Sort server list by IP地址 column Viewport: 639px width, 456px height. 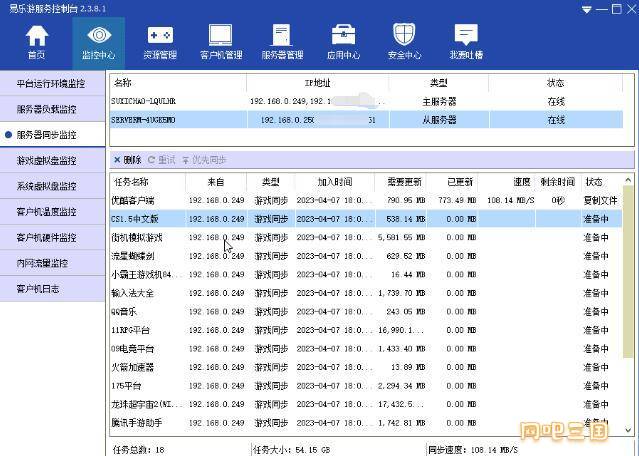coord(317,83)
